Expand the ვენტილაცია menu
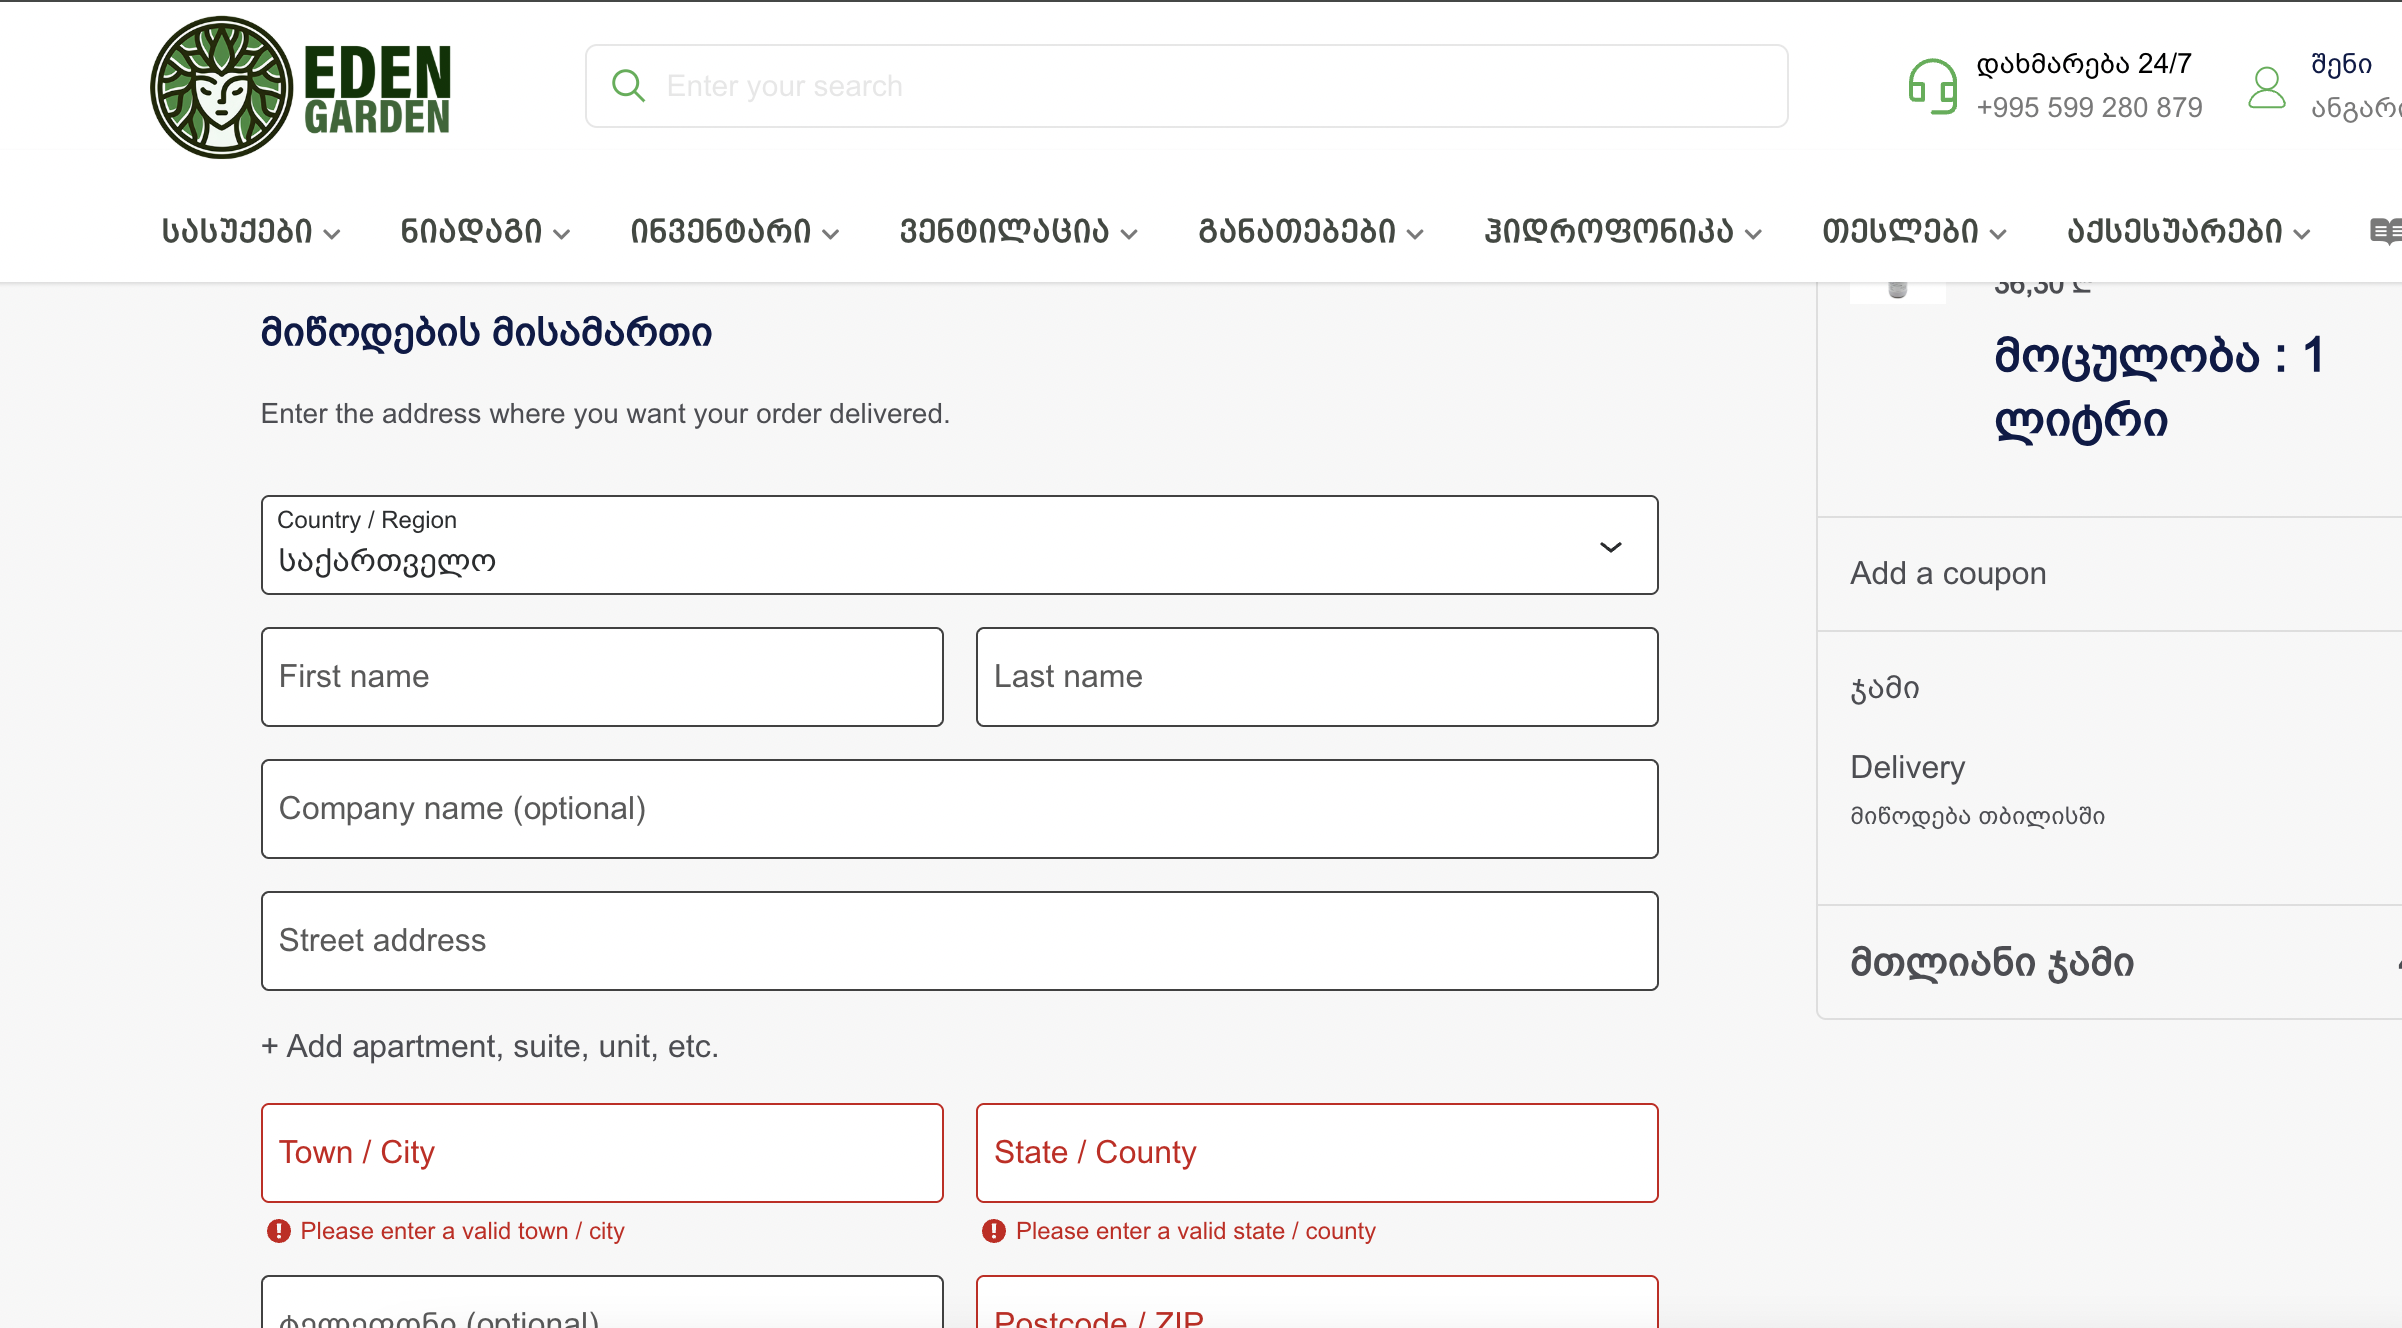The width and height of the screenshot is (2402, 1328). 1018,232
